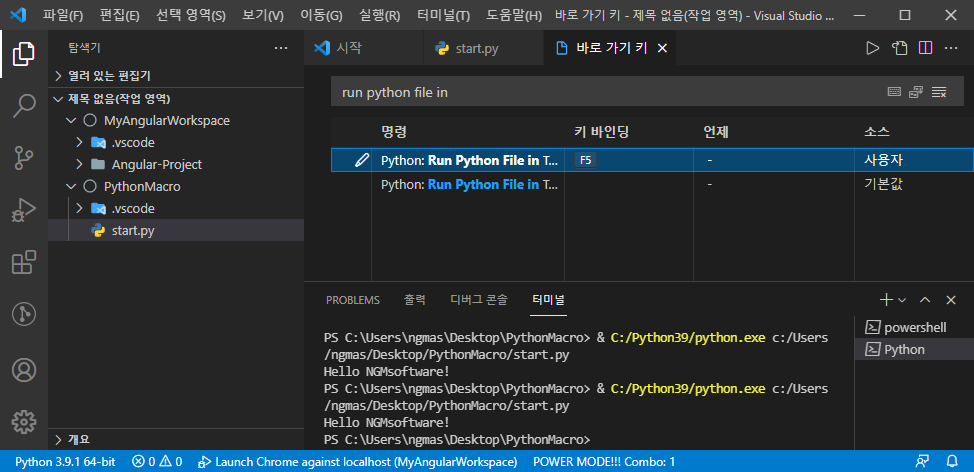This screenshot has width=974, height=472.
Task: Switch to the 디버그 콘솔 panel tab
Action: pyautogui.click(x=479, y=300)
